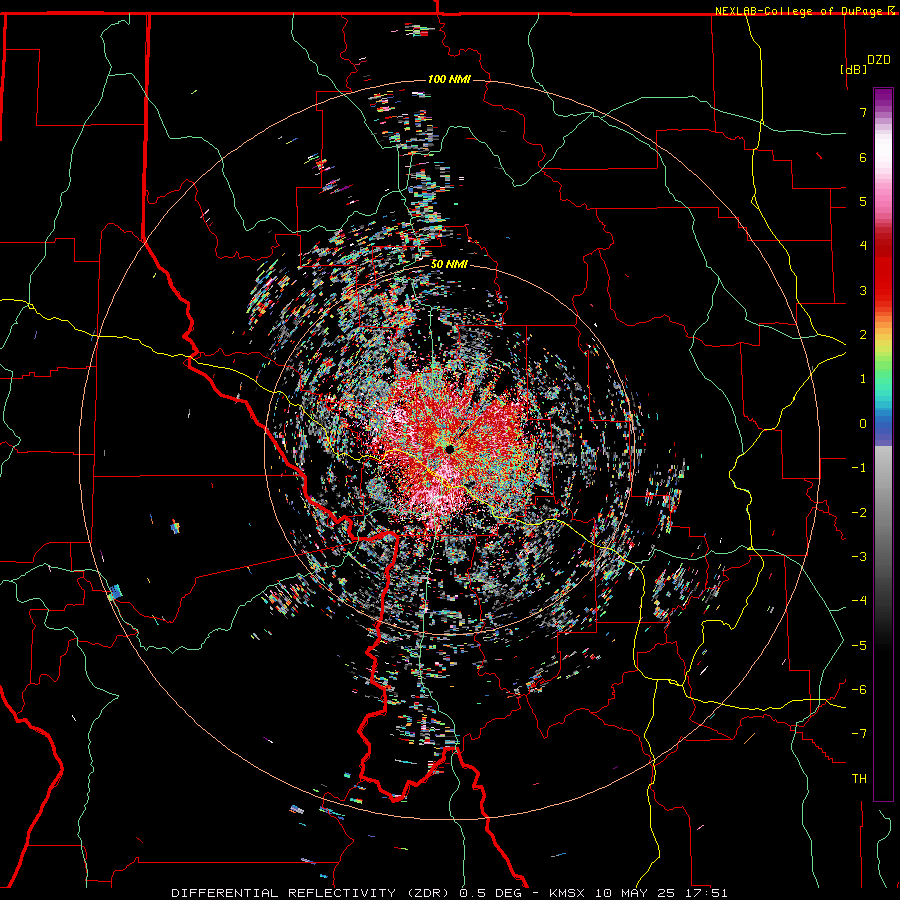The width and height of the screenshot is (900, 900).
Task: Click the 3 value on the color scale
Action: (x=863, y=290)
